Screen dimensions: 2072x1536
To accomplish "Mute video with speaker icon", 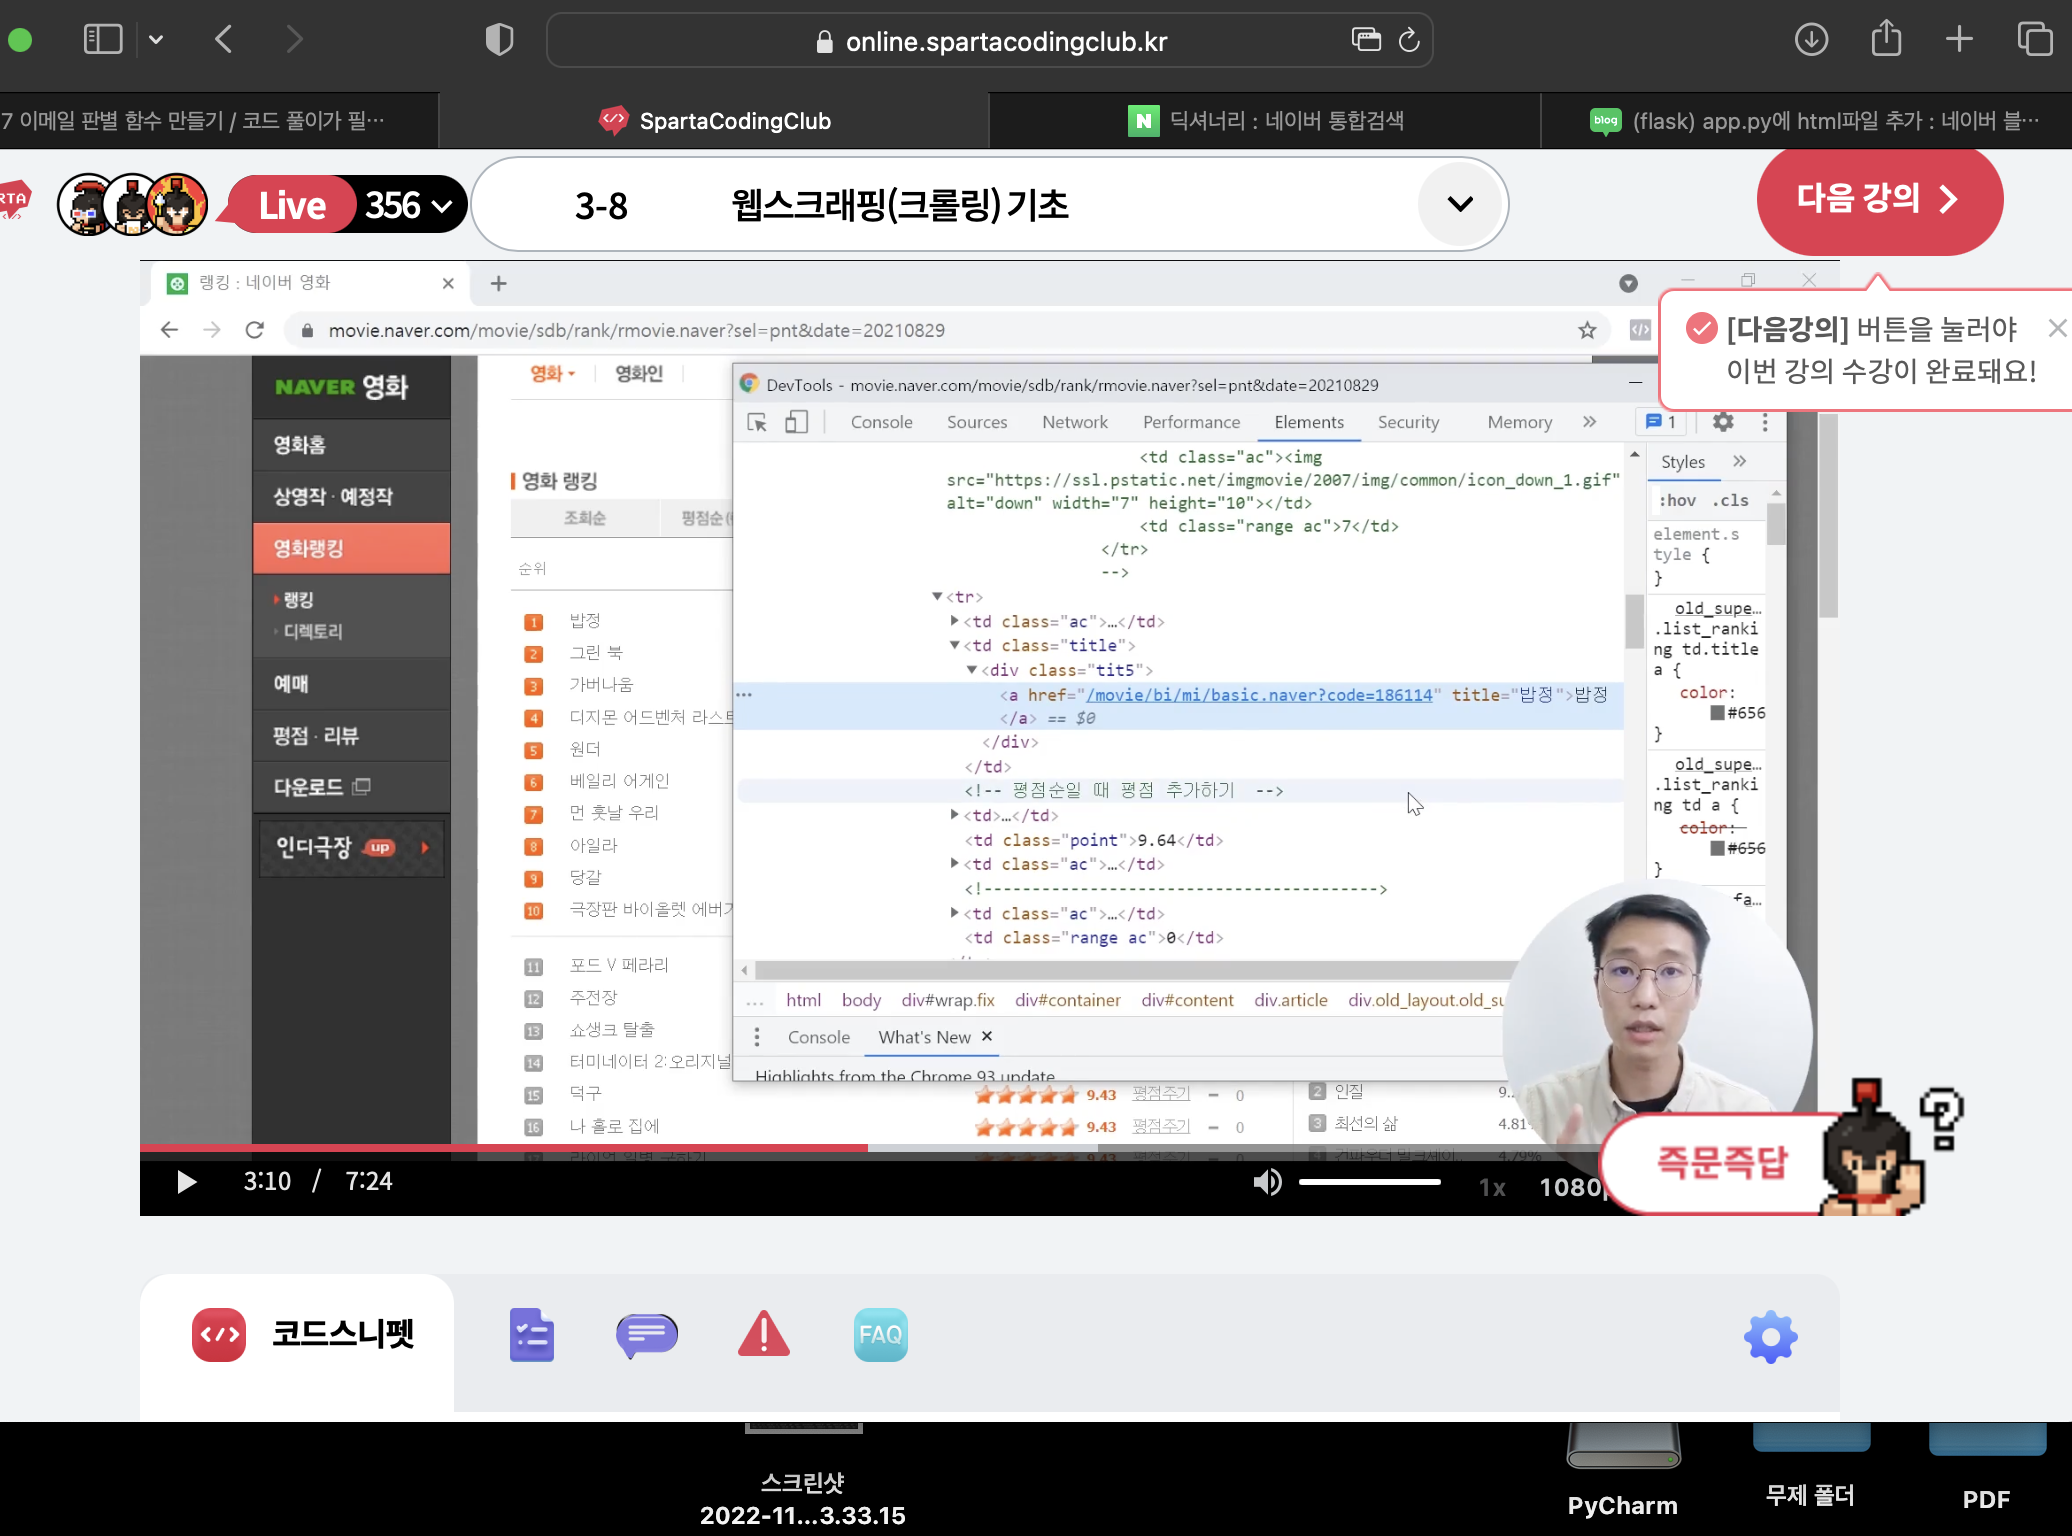I will pyautogui.click(x=1267, y=1182).
